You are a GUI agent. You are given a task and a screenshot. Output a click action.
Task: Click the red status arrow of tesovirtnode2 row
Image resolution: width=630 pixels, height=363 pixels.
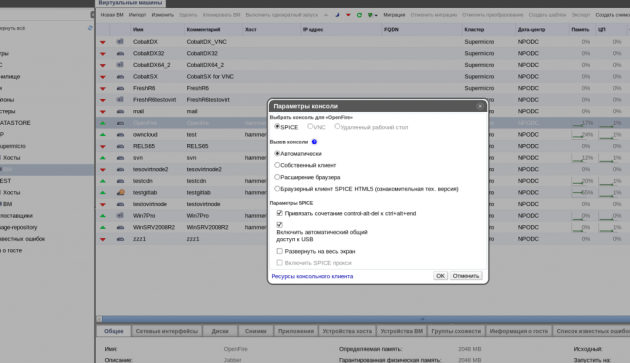(103, 170)
